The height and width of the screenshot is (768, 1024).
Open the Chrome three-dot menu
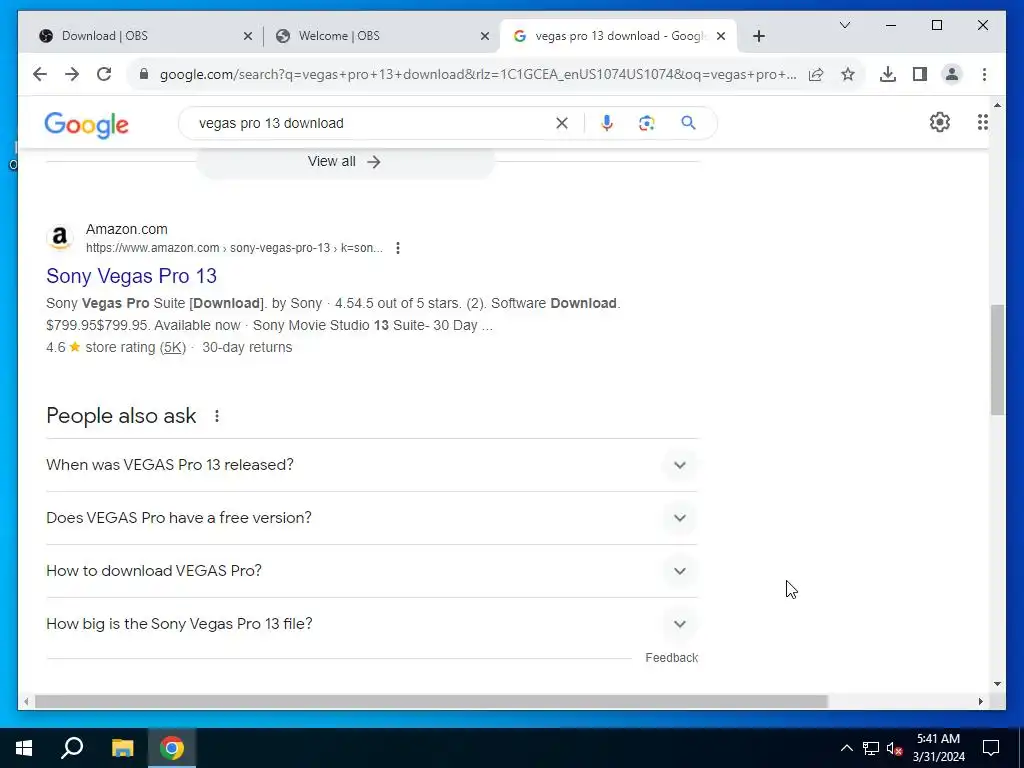pyautogui.click(x=984, y=74)
